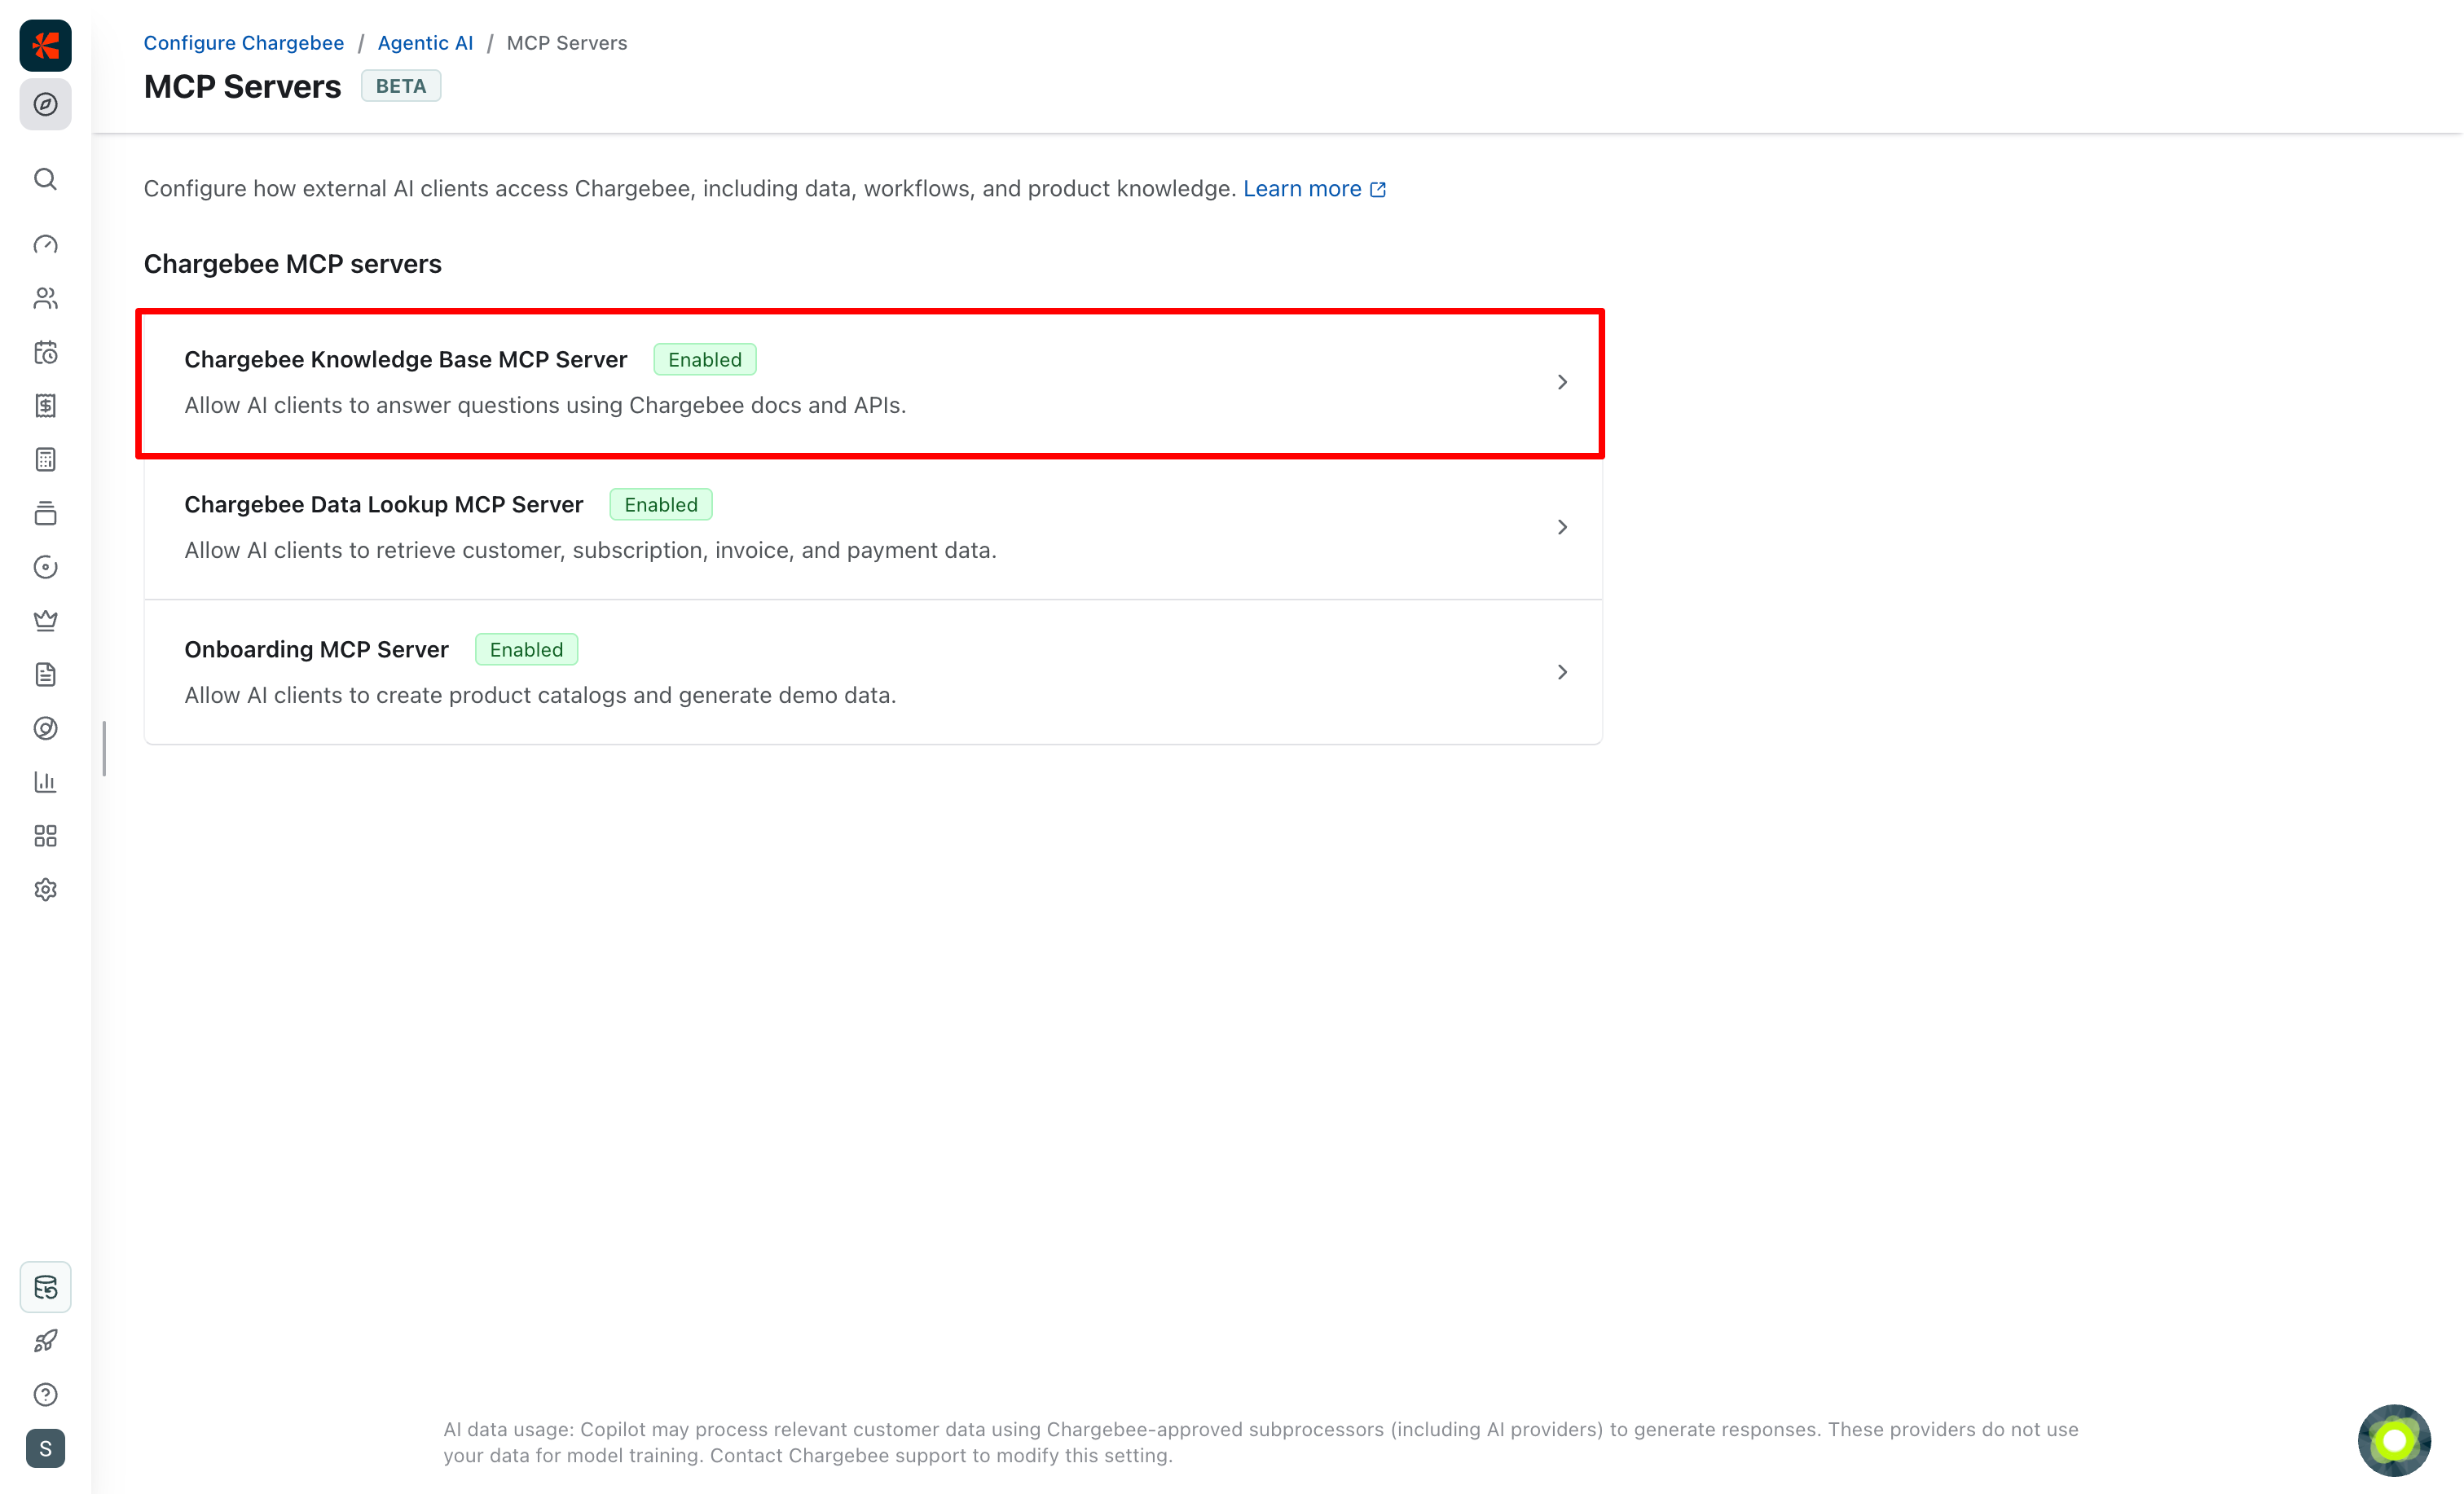Click description 'Allow AI clients to retrieve customer' text
Viewport: 2464px width, 1494px height.
click(x=591, y=551)
